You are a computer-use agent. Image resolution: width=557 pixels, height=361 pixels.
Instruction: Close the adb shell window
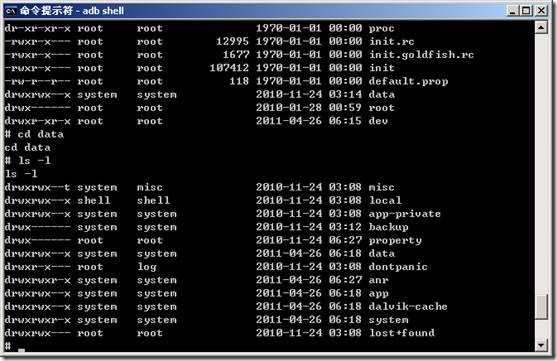541,11
